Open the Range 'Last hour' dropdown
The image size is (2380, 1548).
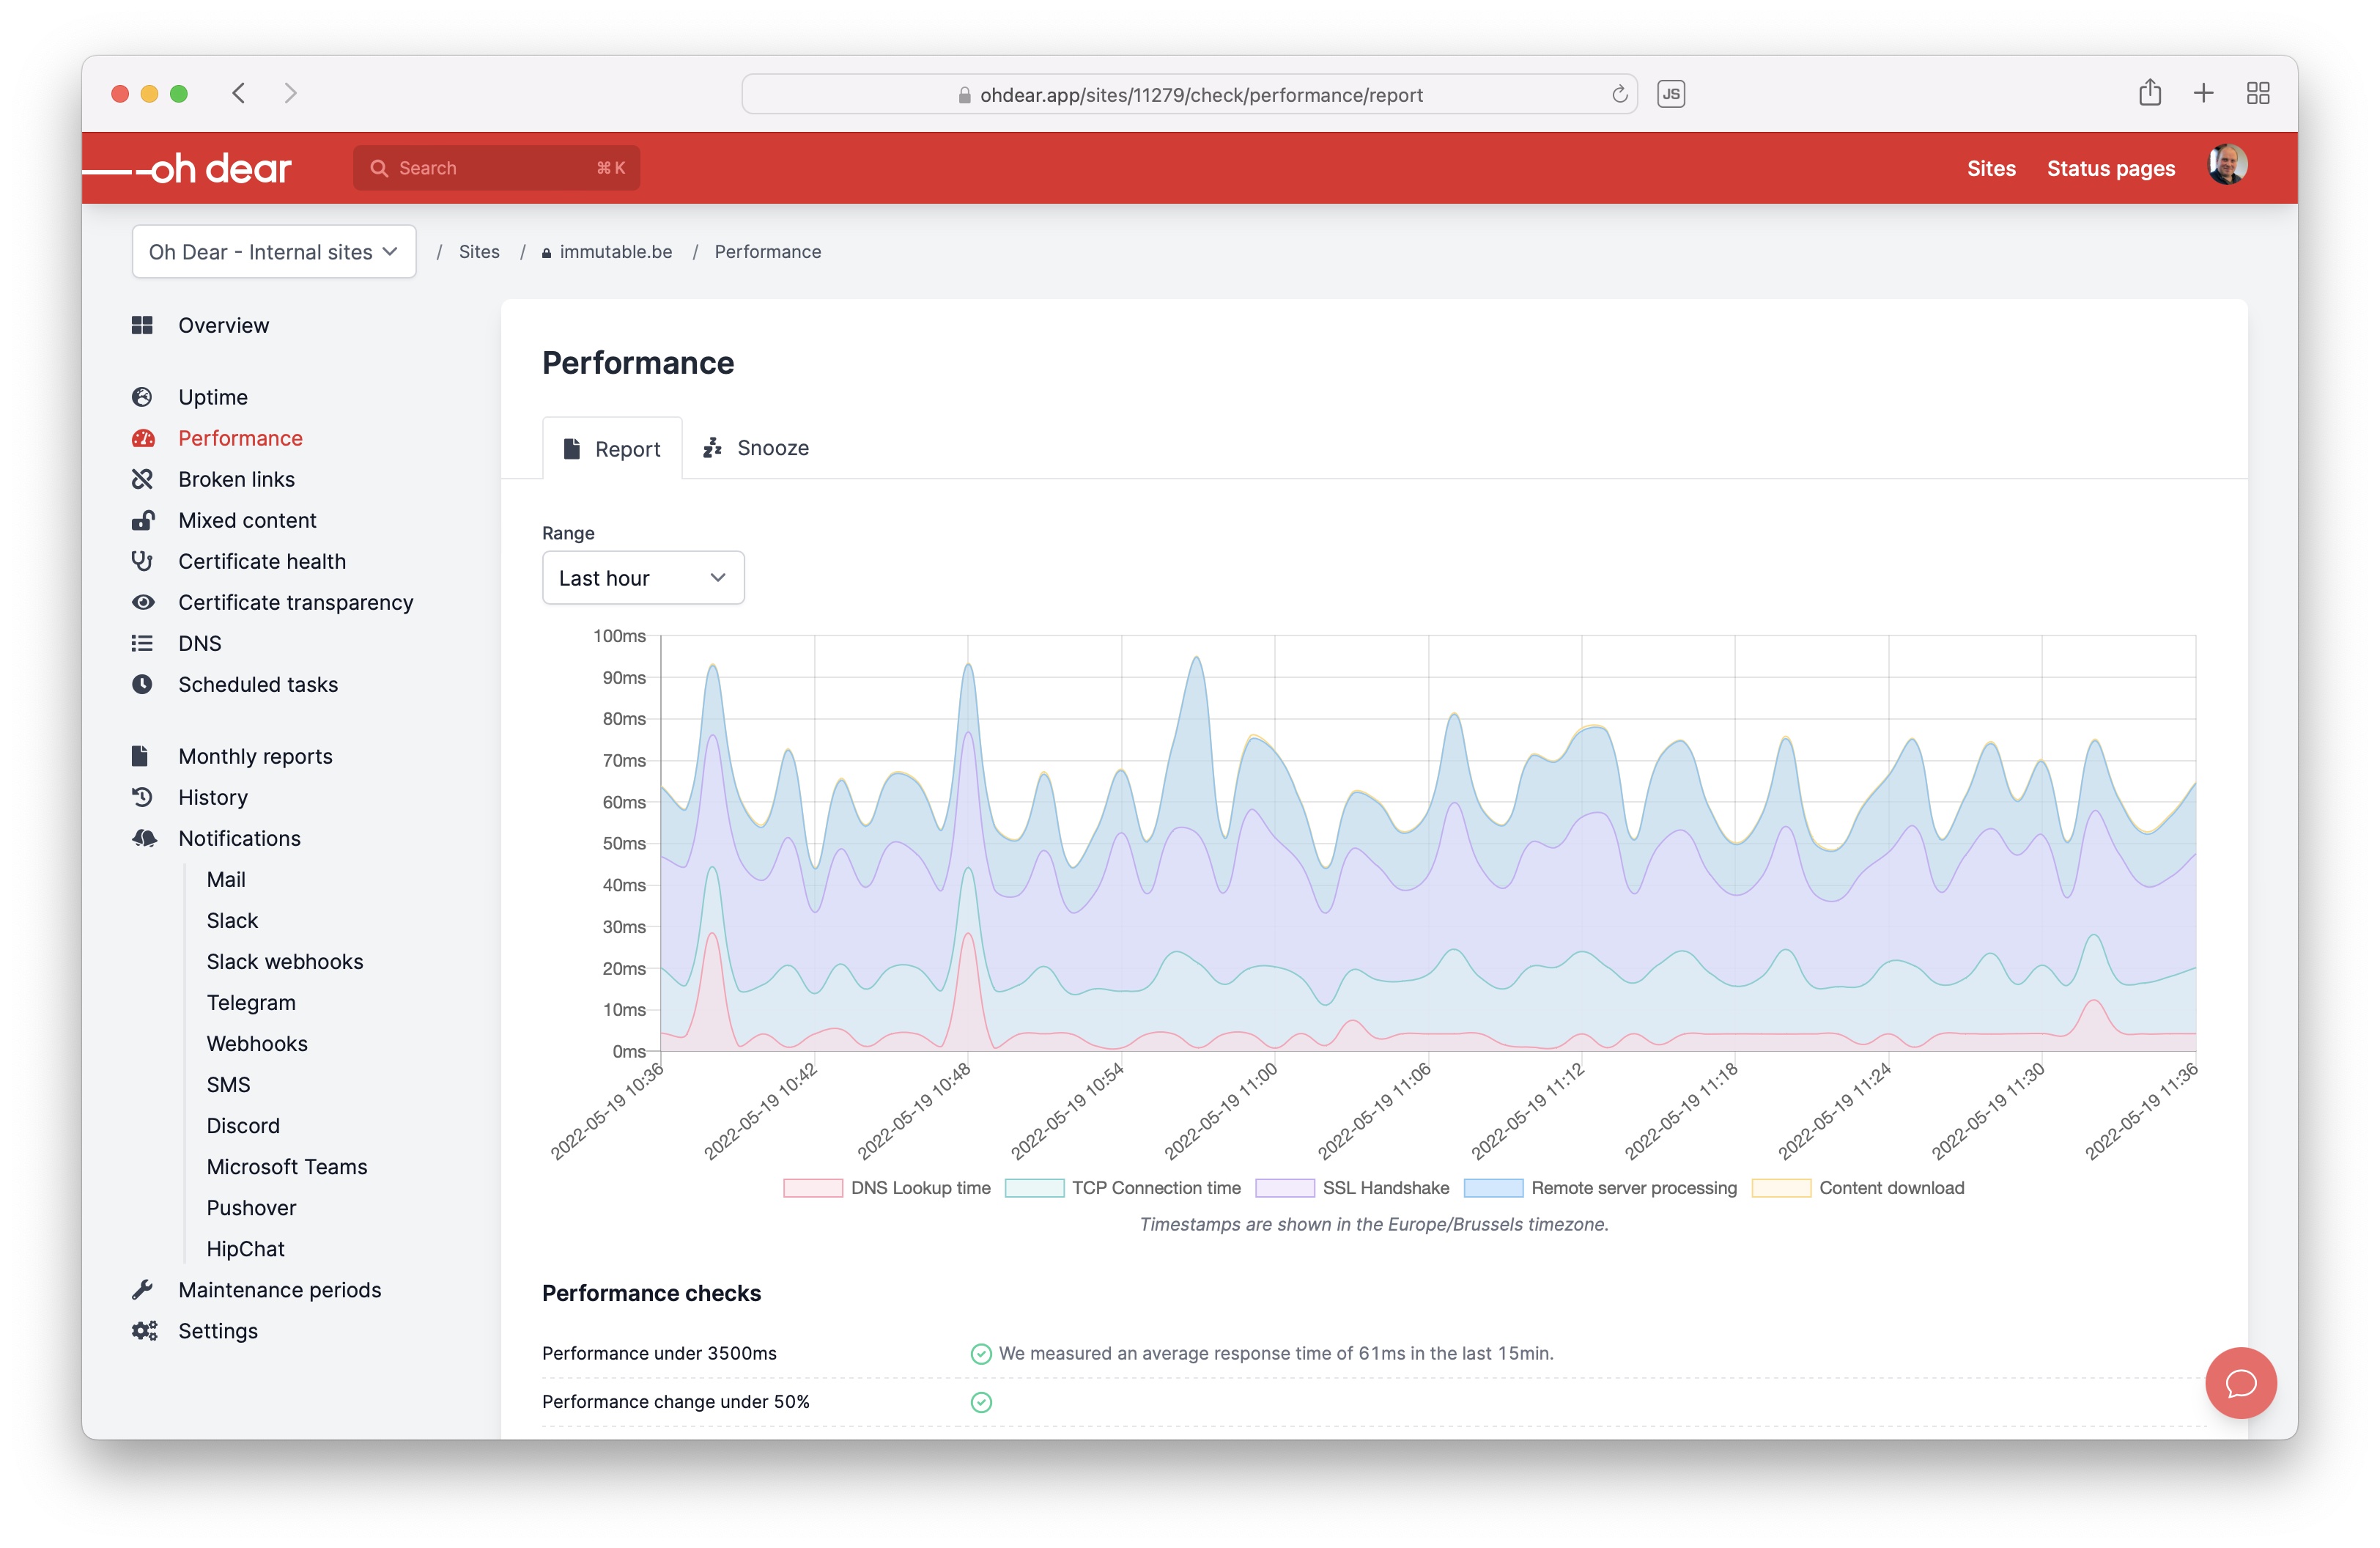[x=643, y=577]
